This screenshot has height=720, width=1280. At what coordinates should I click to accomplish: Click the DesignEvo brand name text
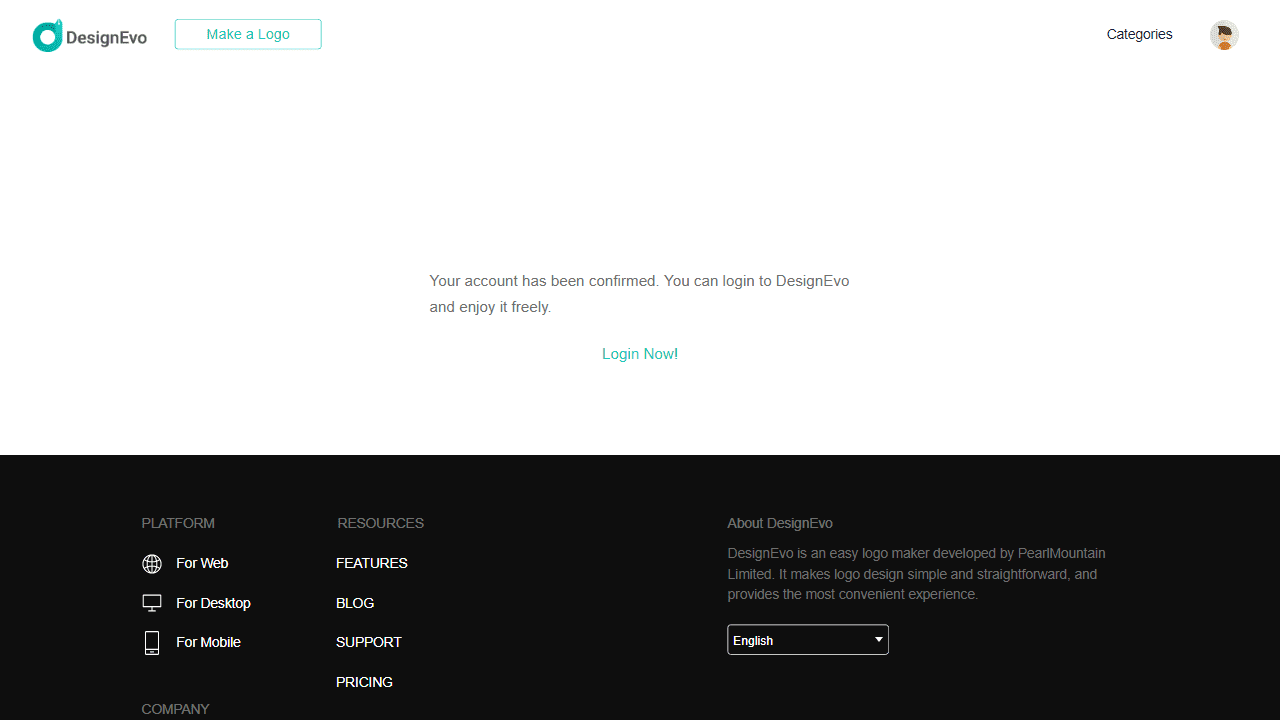coord(106,38)
